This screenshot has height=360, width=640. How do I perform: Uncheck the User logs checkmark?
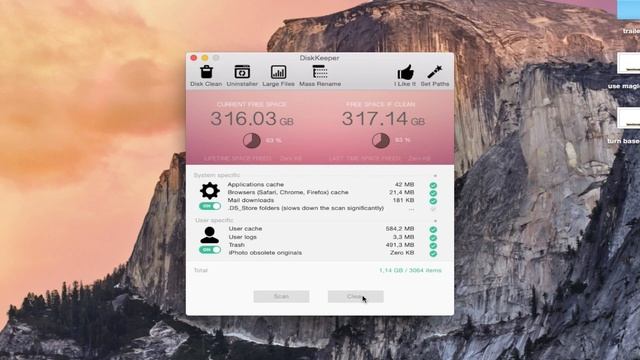[x=433, y=238]
